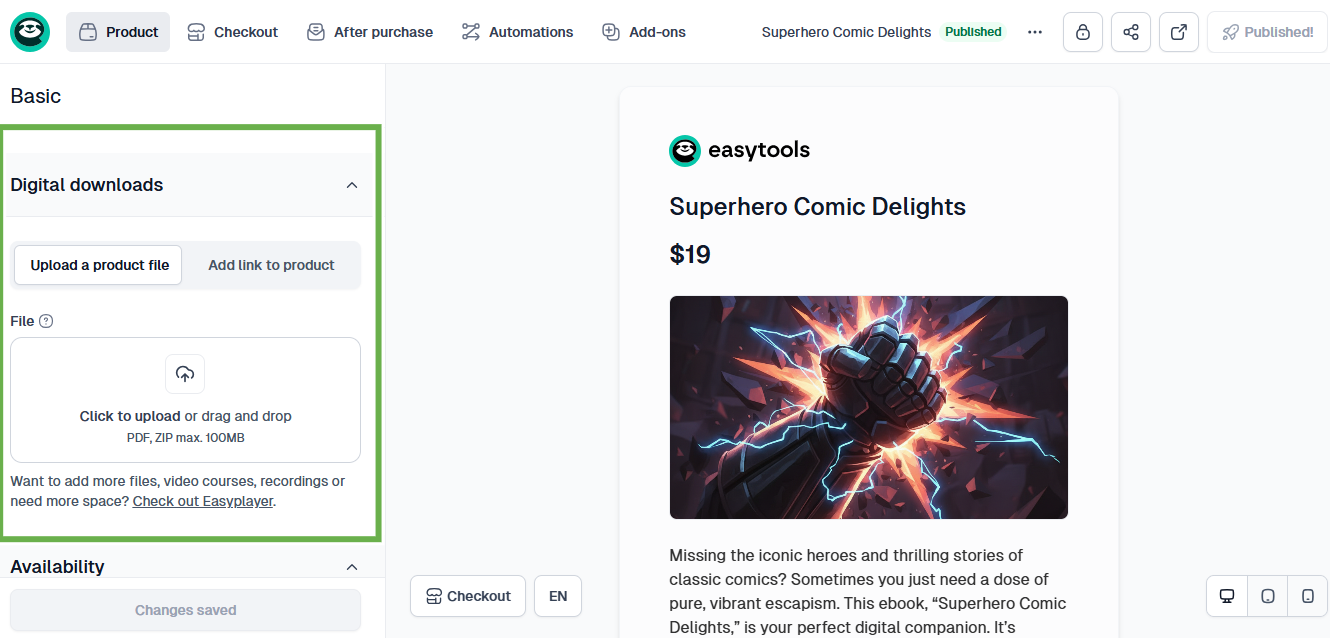Click the share icon near Published
This screenshot has width=1330, height=638.
tap(1131, 32)
